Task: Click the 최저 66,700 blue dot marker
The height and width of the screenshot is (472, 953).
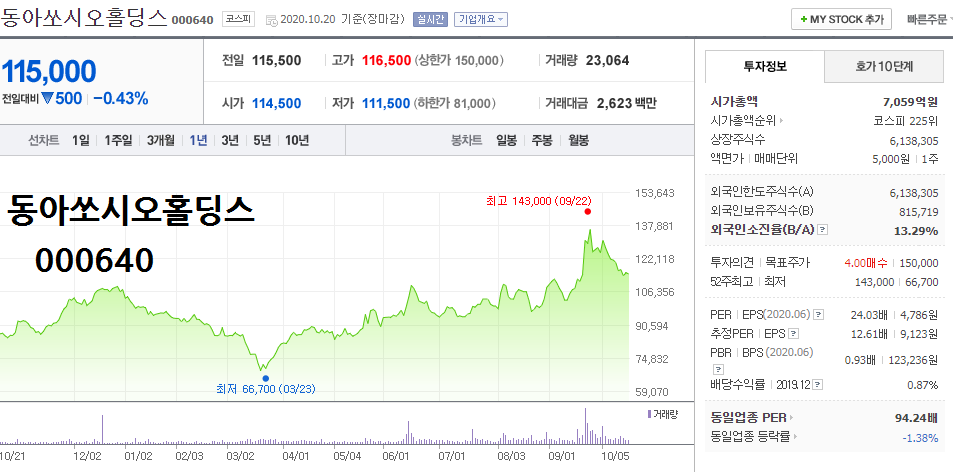Action: point(265,378)
